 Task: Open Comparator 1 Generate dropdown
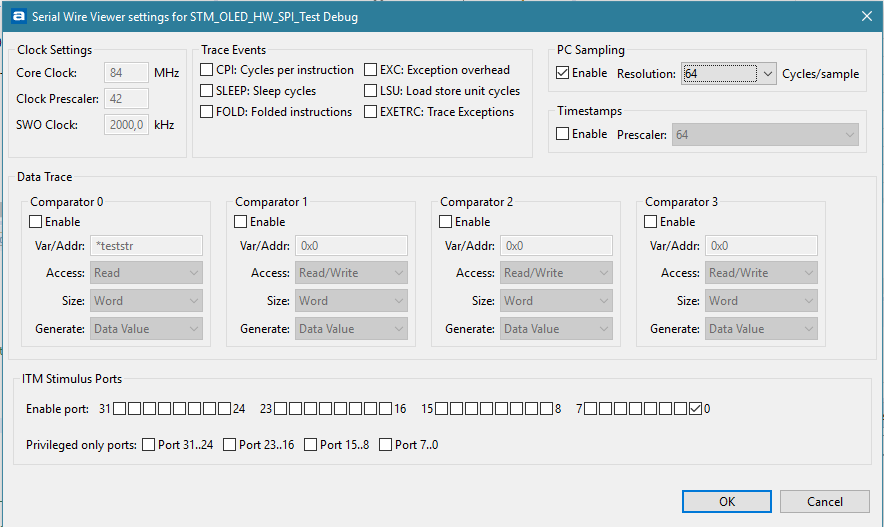tap(351, 329)
